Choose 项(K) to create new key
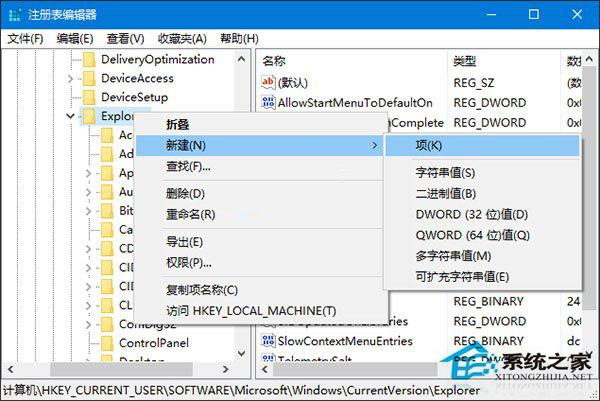 coord(482,145)
